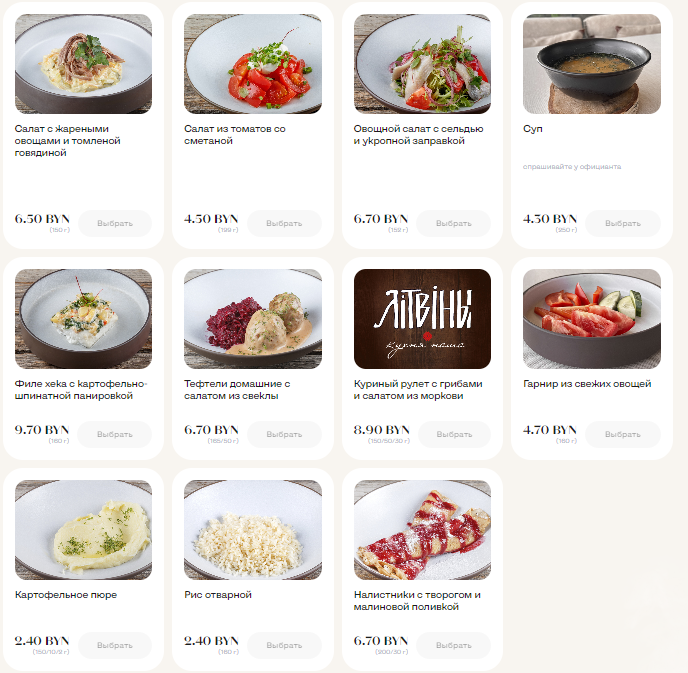Open the raspberry pancakes photo
The width and height of the screenshot is (688, 673).
tap(423, 530)
